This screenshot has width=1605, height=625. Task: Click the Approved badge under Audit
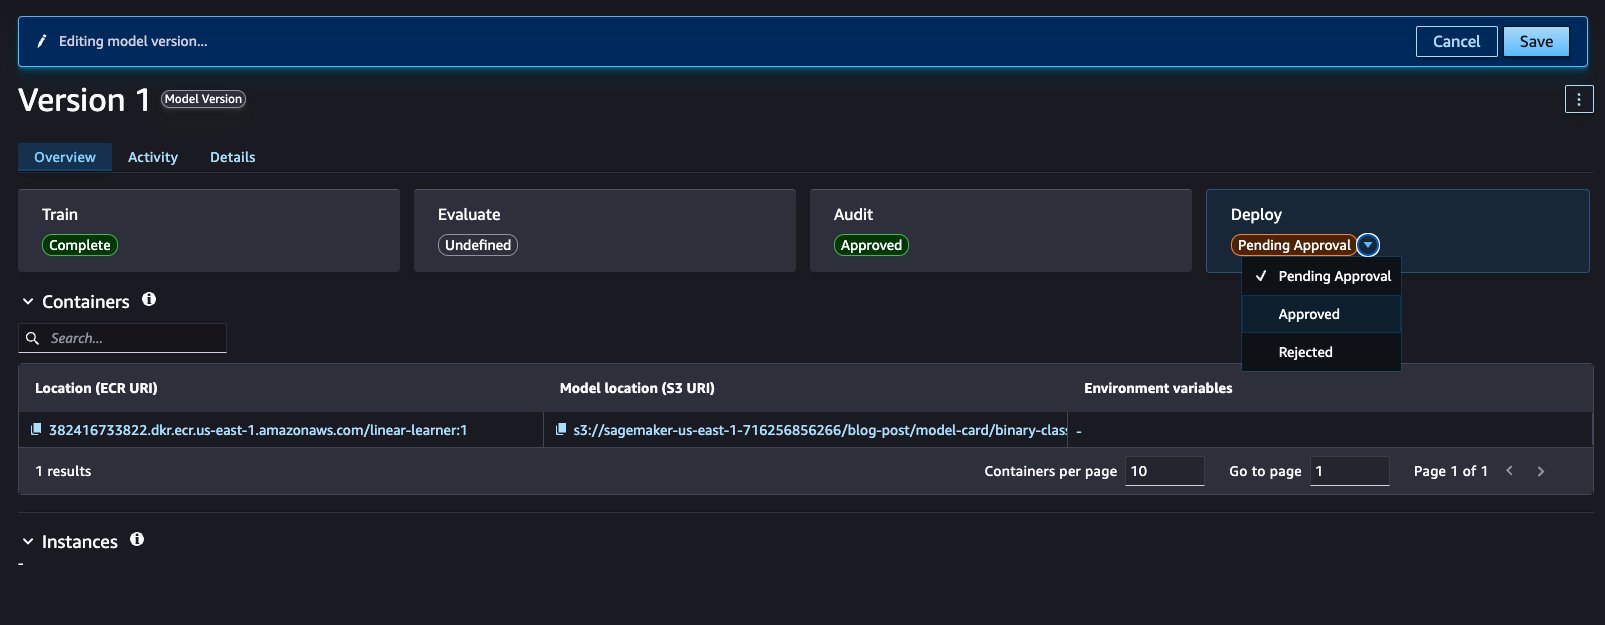click(871, 245)
